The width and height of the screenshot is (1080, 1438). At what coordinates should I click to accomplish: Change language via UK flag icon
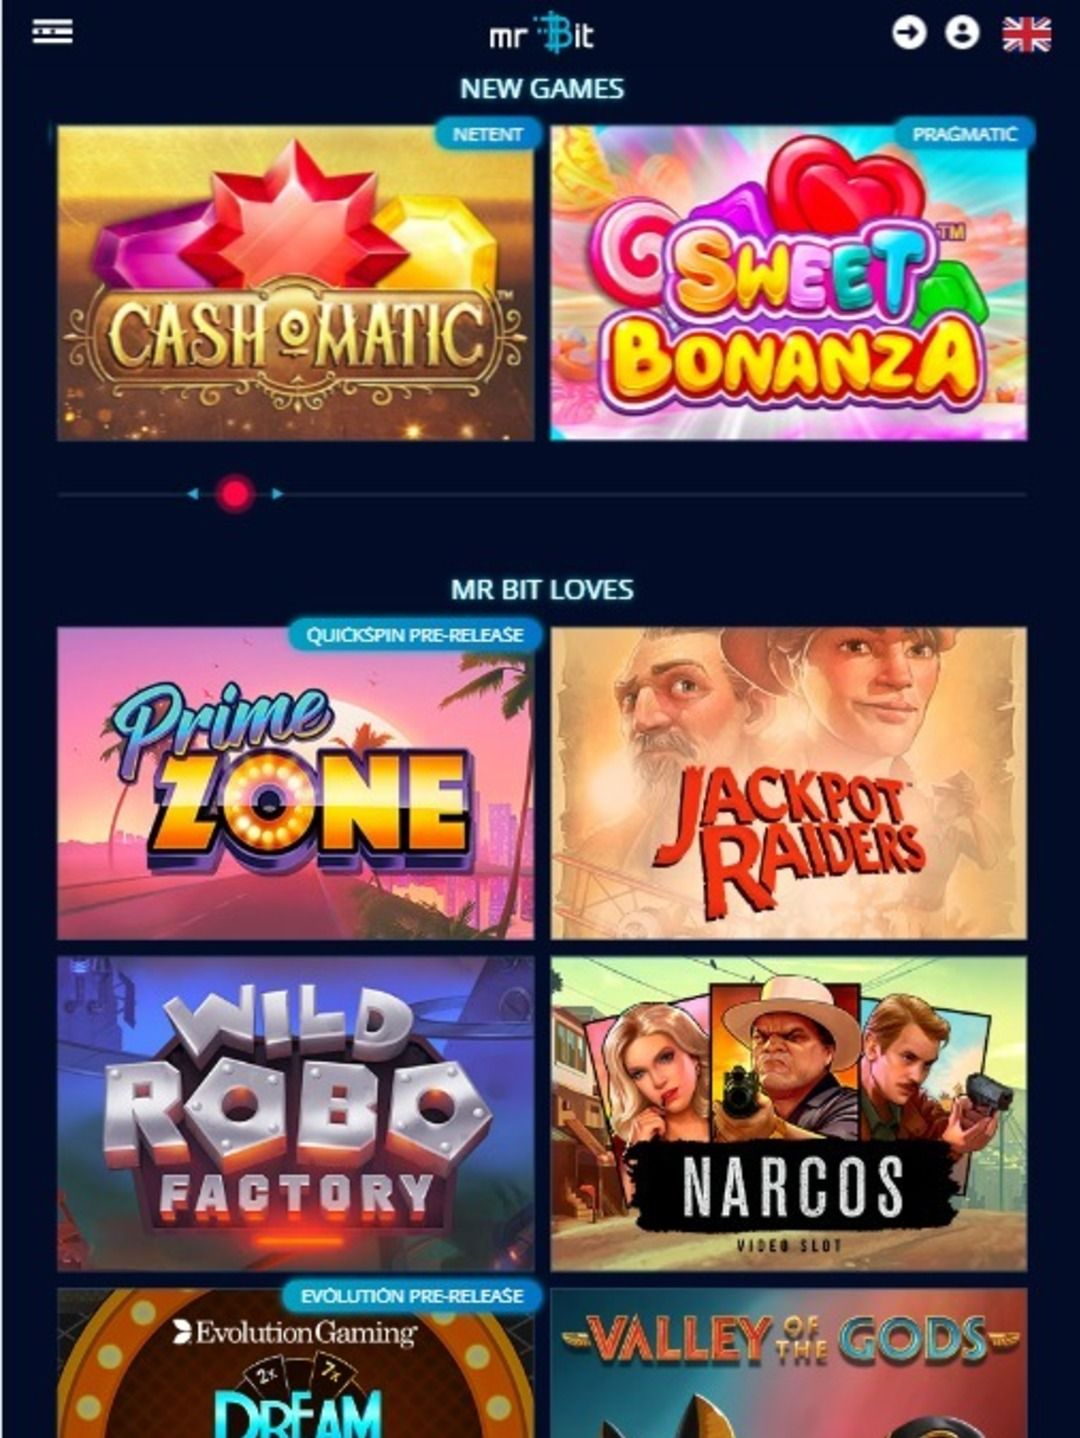(1027, 34)
